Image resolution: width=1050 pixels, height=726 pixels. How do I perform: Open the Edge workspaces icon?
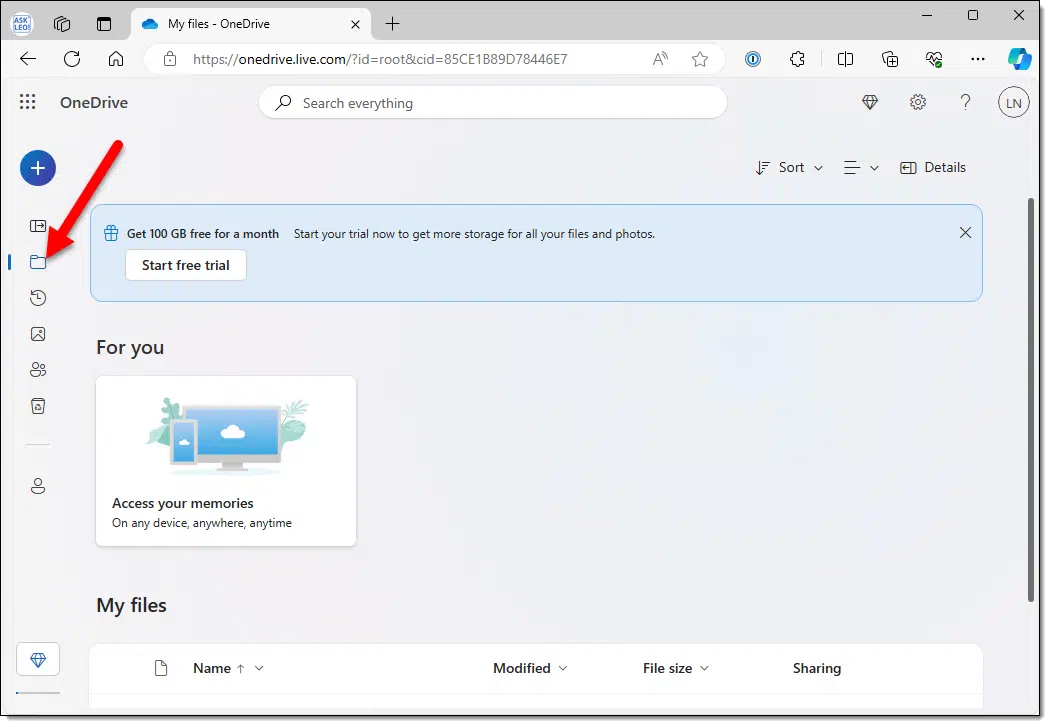[62, 23]
